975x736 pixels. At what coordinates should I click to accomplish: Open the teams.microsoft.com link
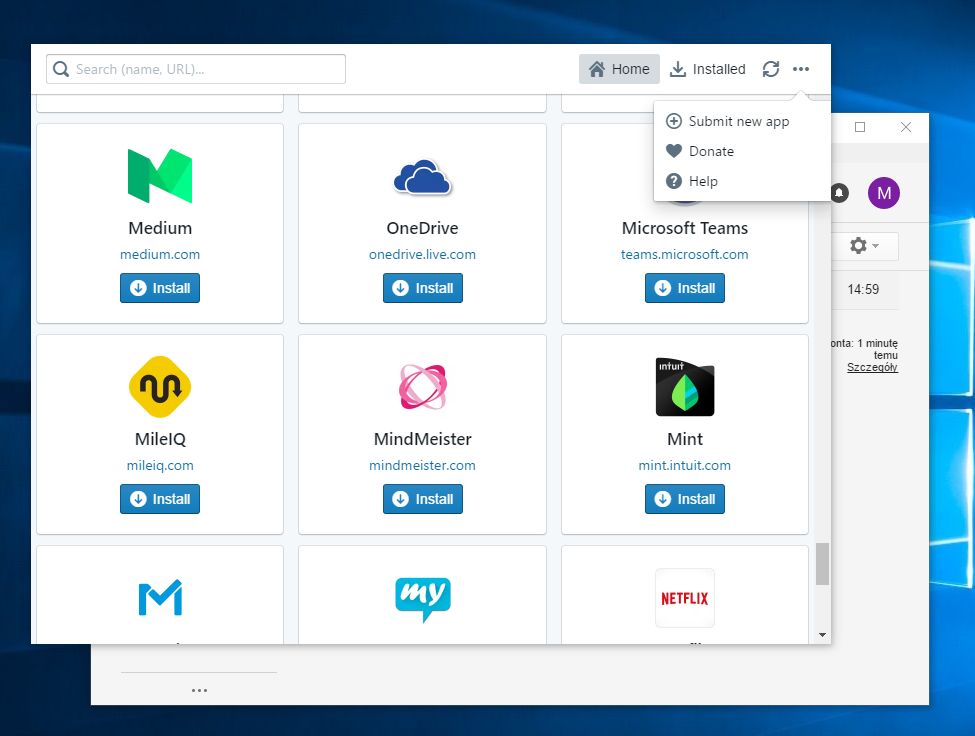685,254
